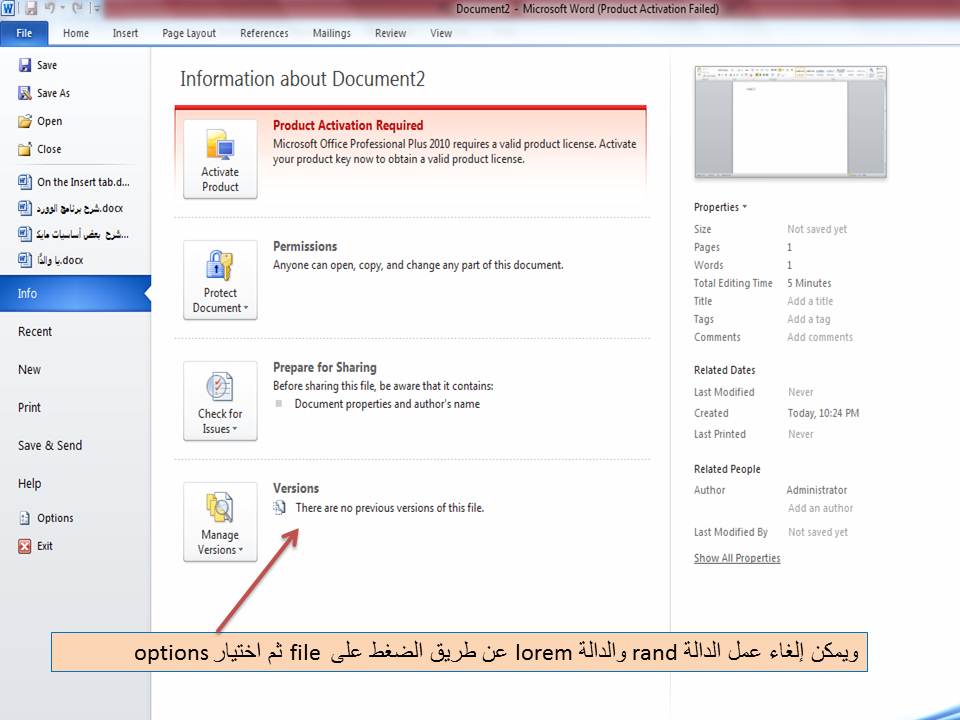Switch to the File tab
Viewport: 960px width, 720px height.
click(24, 33)
